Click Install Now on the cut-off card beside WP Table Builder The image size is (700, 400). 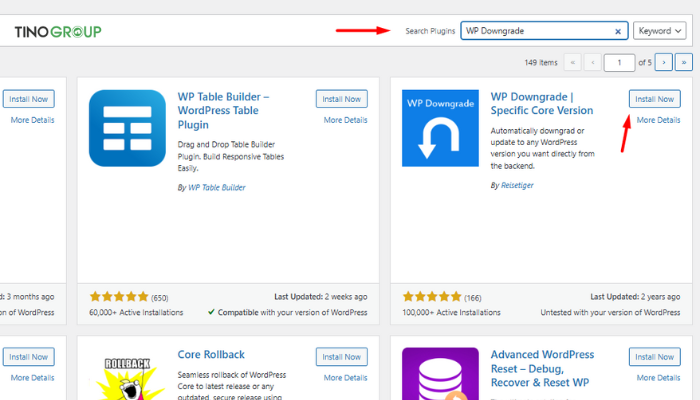(29, 99)
